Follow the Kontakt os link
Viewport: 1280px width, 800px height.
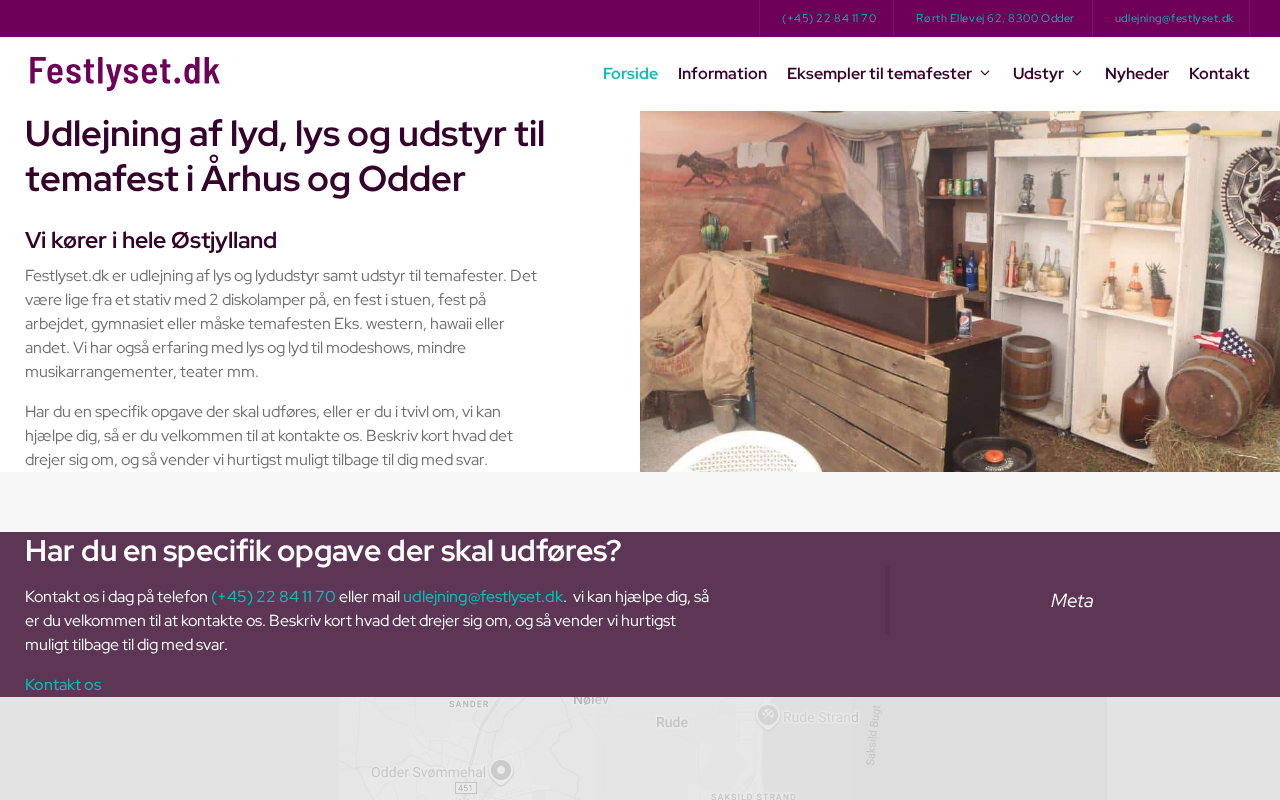(63, 685)
